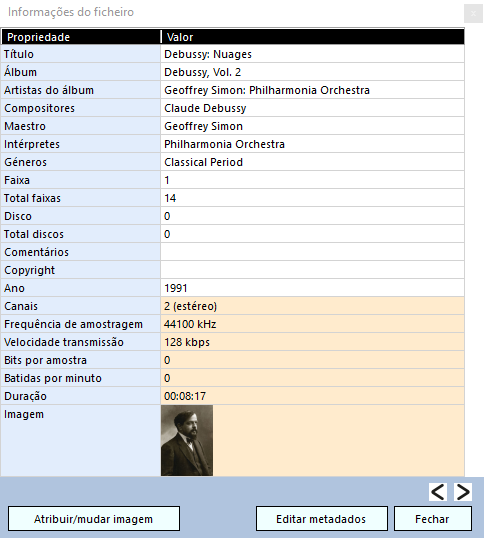Viewport: 484px width, 538px height.
Task: Click the Fechar button
Action: click(x=433, y=519)
